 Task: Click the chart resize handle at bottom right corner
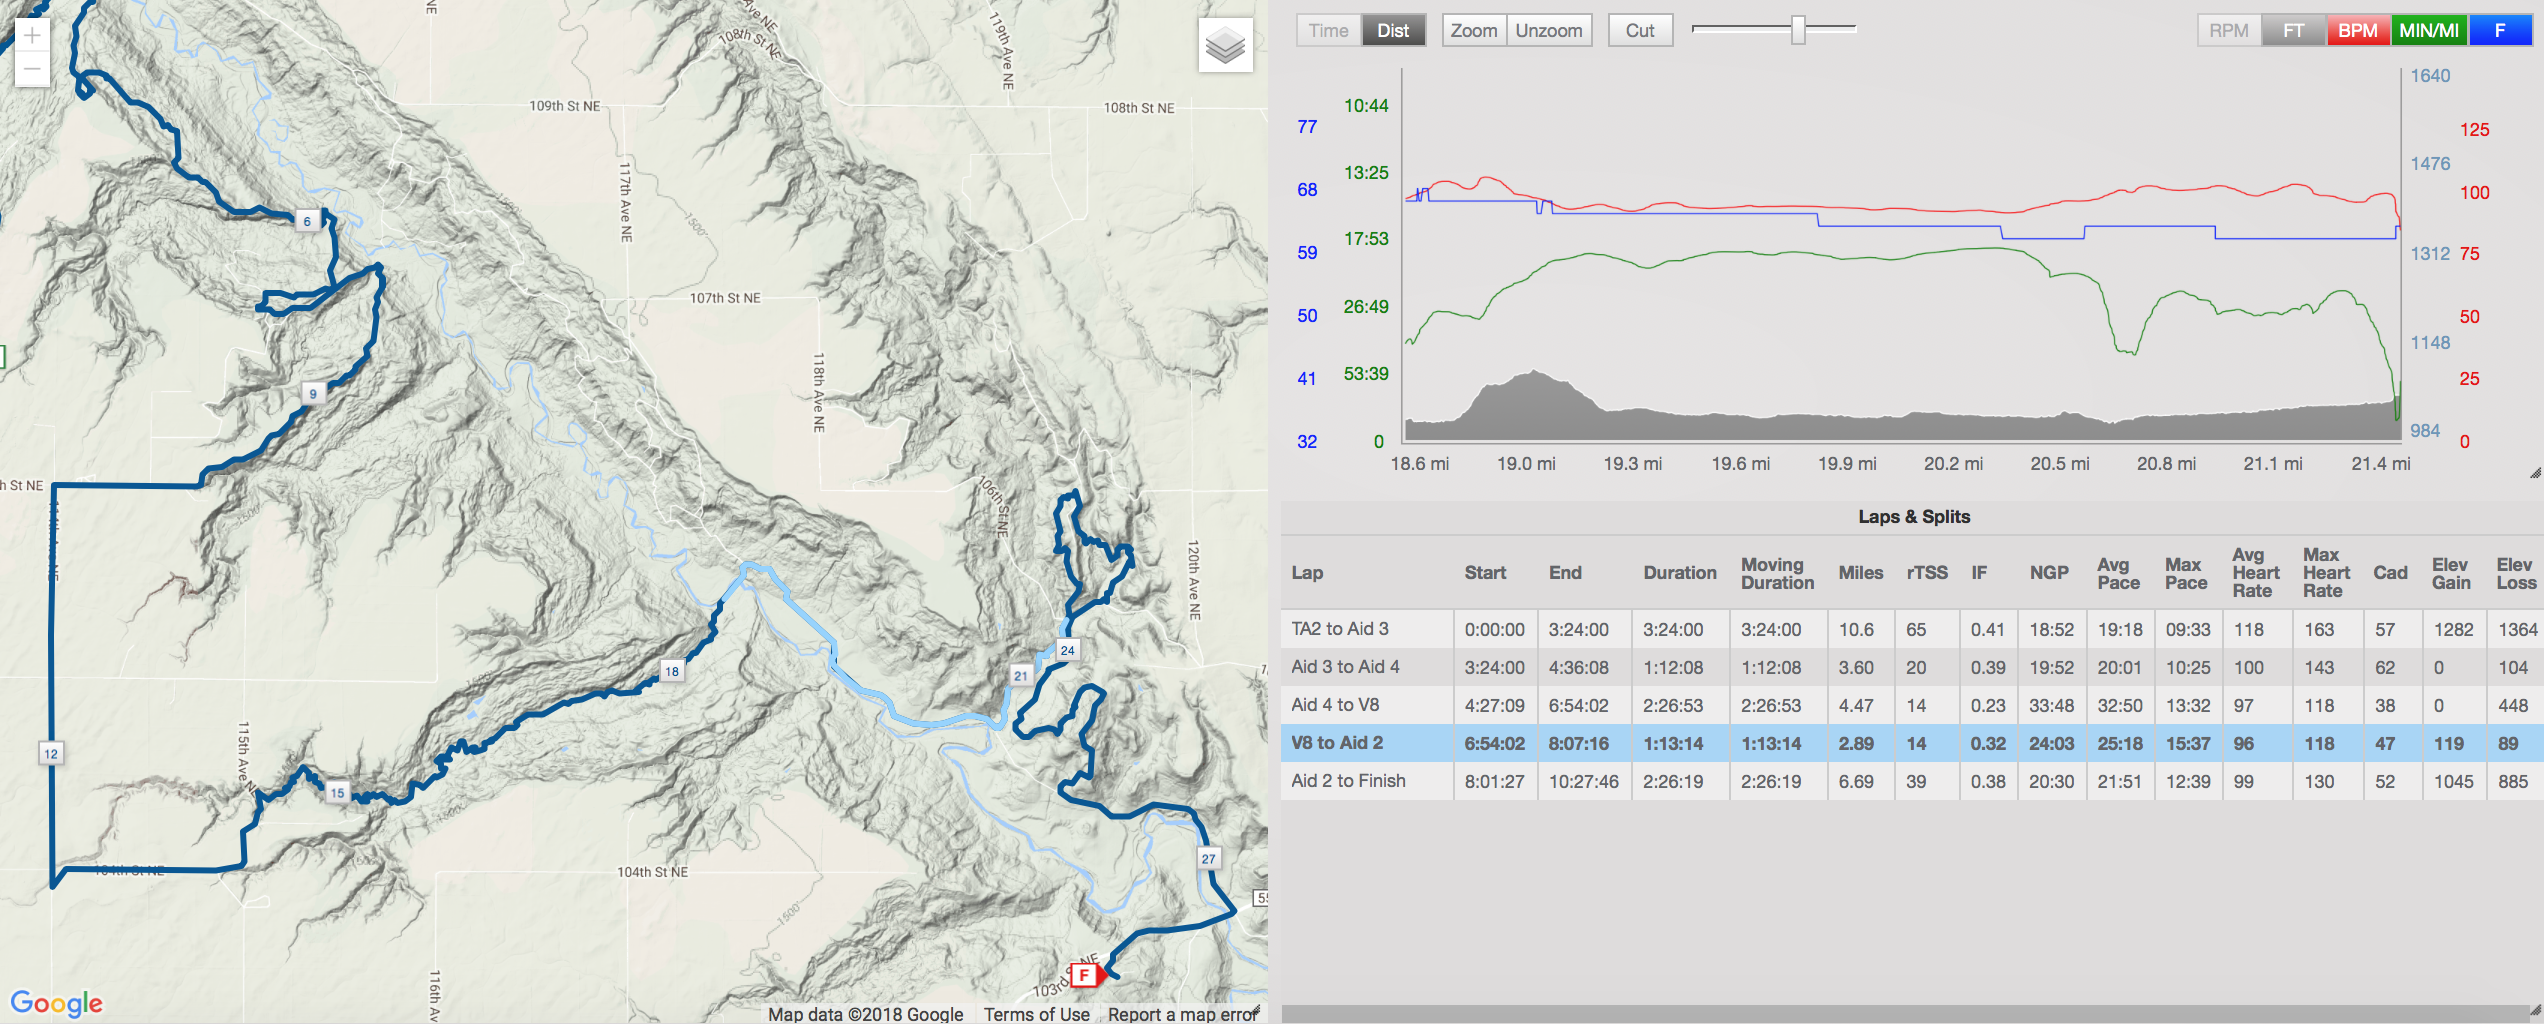tap(2535, 473)
